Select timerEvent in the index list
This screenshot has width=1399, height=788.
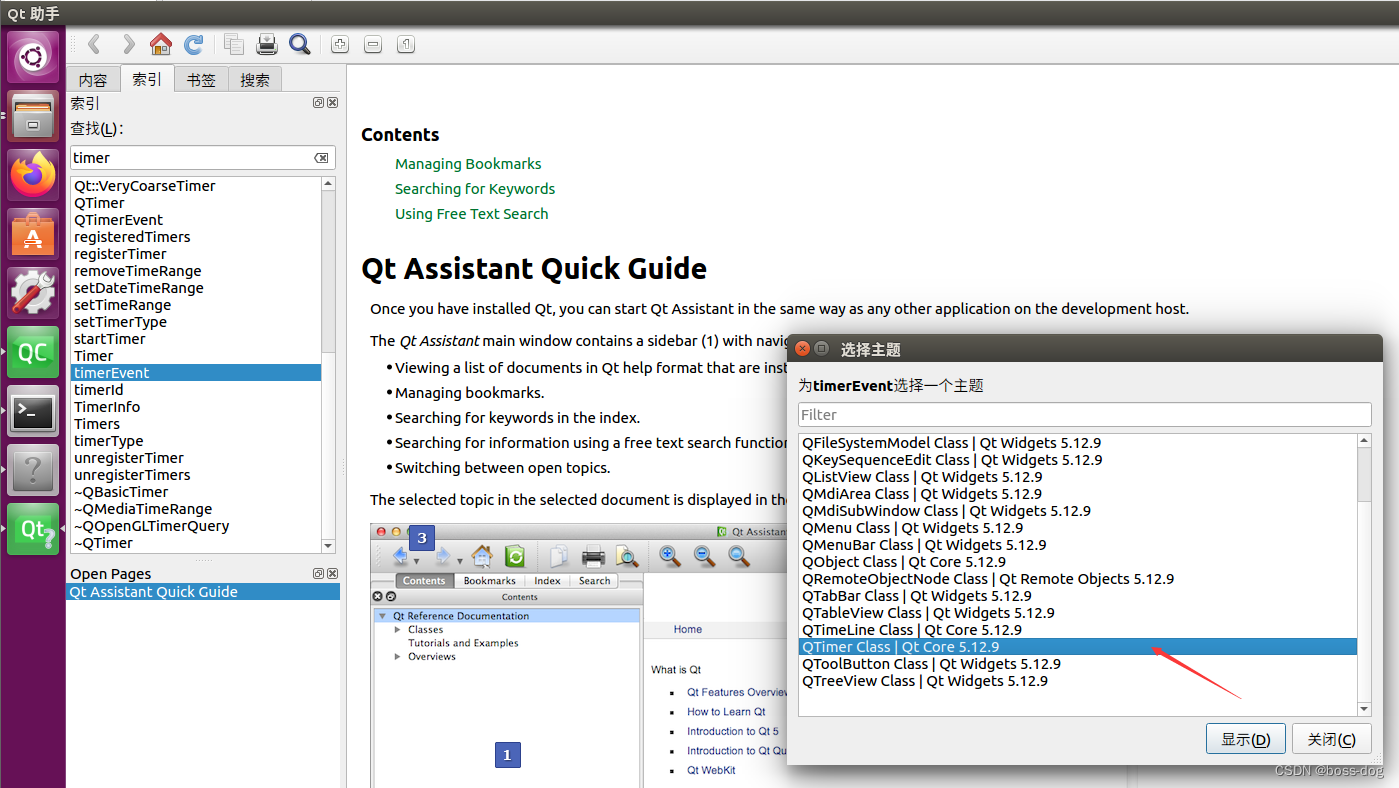tap(196, 373)
